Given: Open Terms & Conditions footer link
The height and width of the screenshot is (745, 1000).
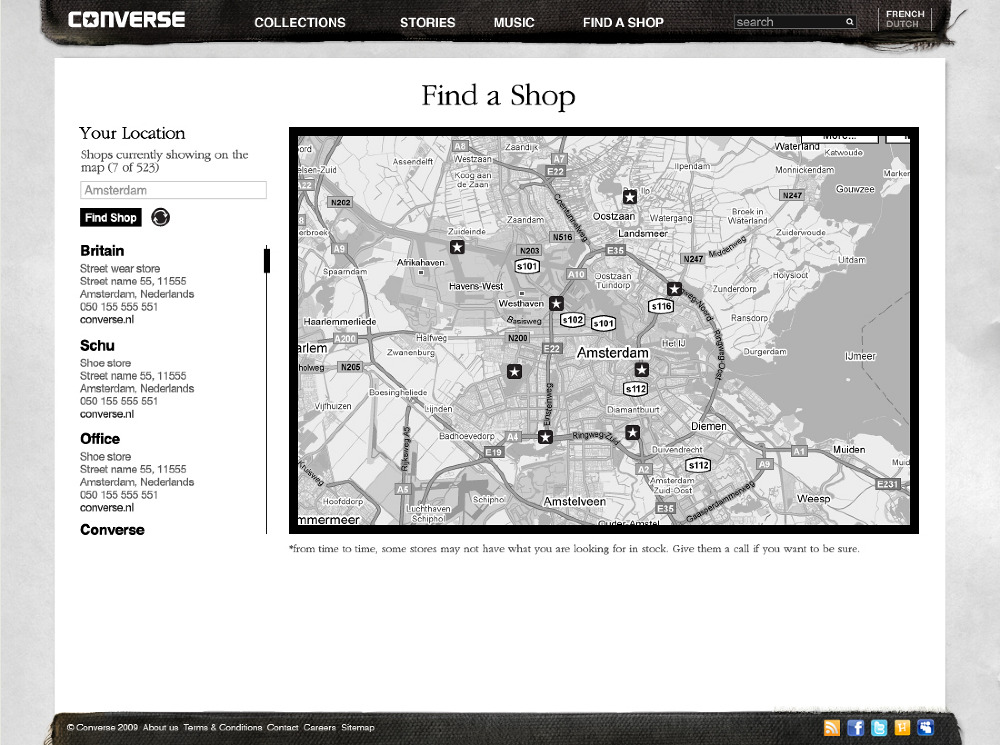Looking at the screenshot, I should [x=223, y=728].
